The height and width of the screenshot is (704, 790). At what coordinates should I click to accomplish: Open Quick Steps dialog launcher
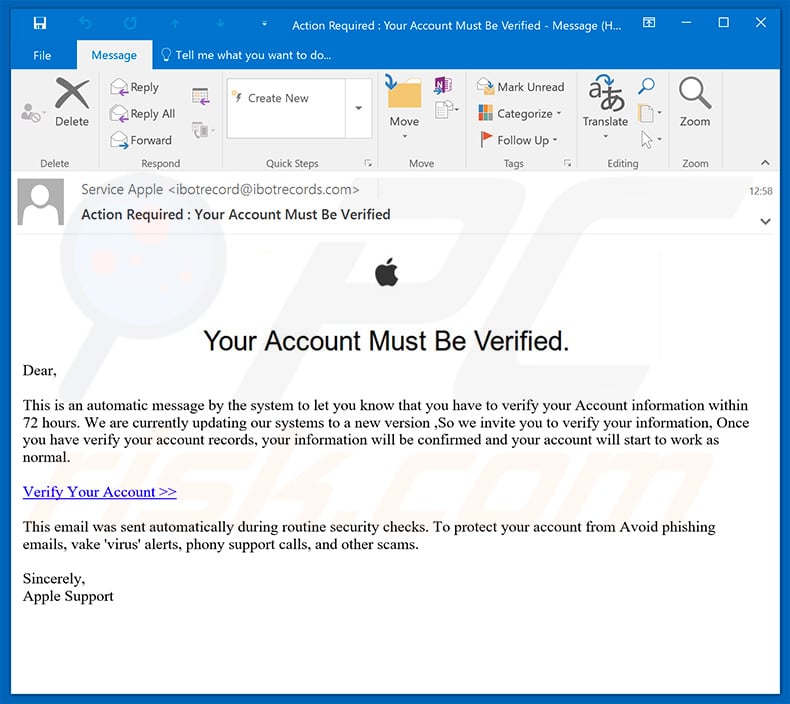[368, 163]
